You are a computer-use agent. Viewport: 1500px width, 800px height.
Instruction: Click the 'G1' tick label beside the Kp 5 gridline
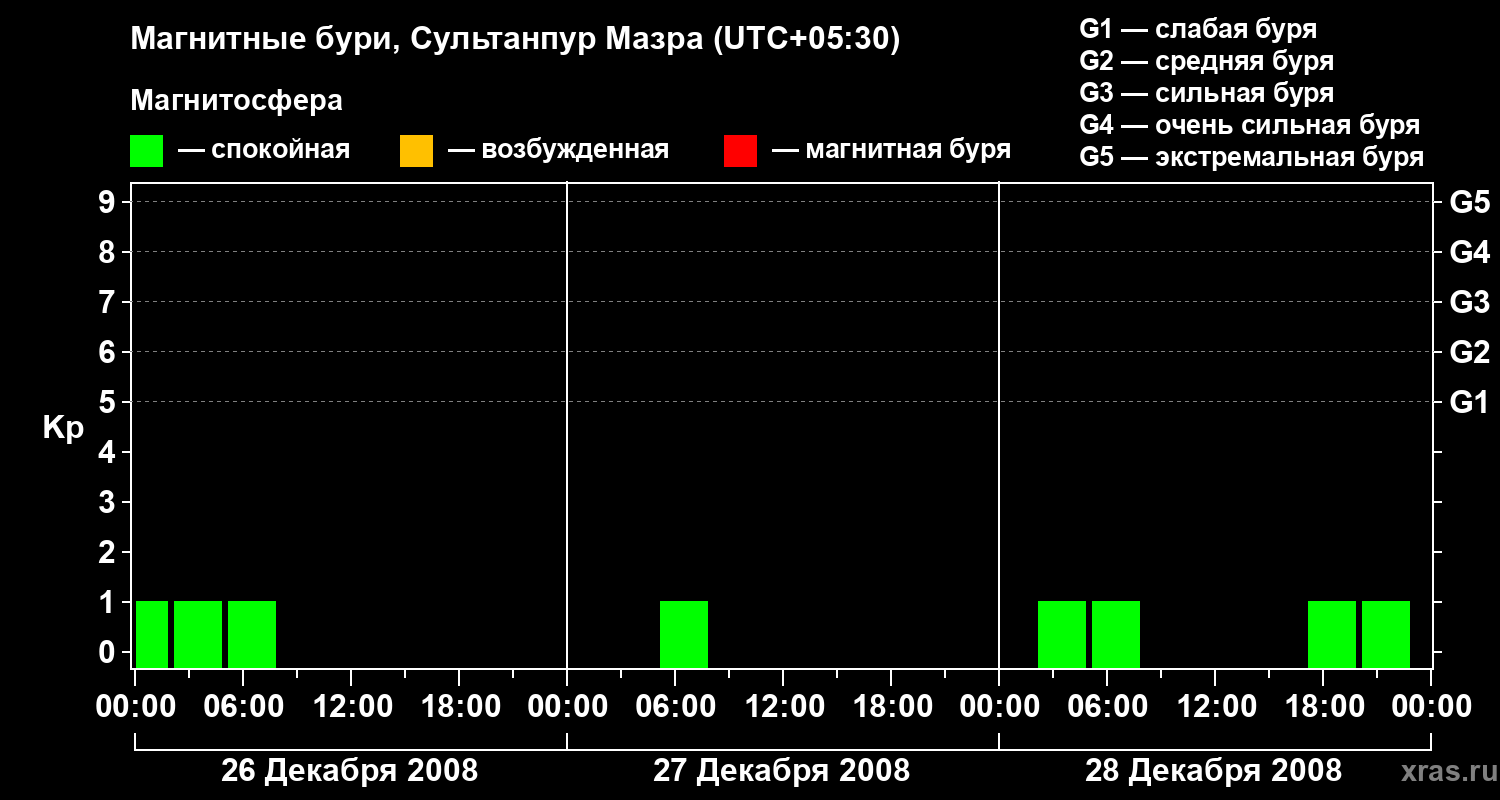pos(1470,402)
